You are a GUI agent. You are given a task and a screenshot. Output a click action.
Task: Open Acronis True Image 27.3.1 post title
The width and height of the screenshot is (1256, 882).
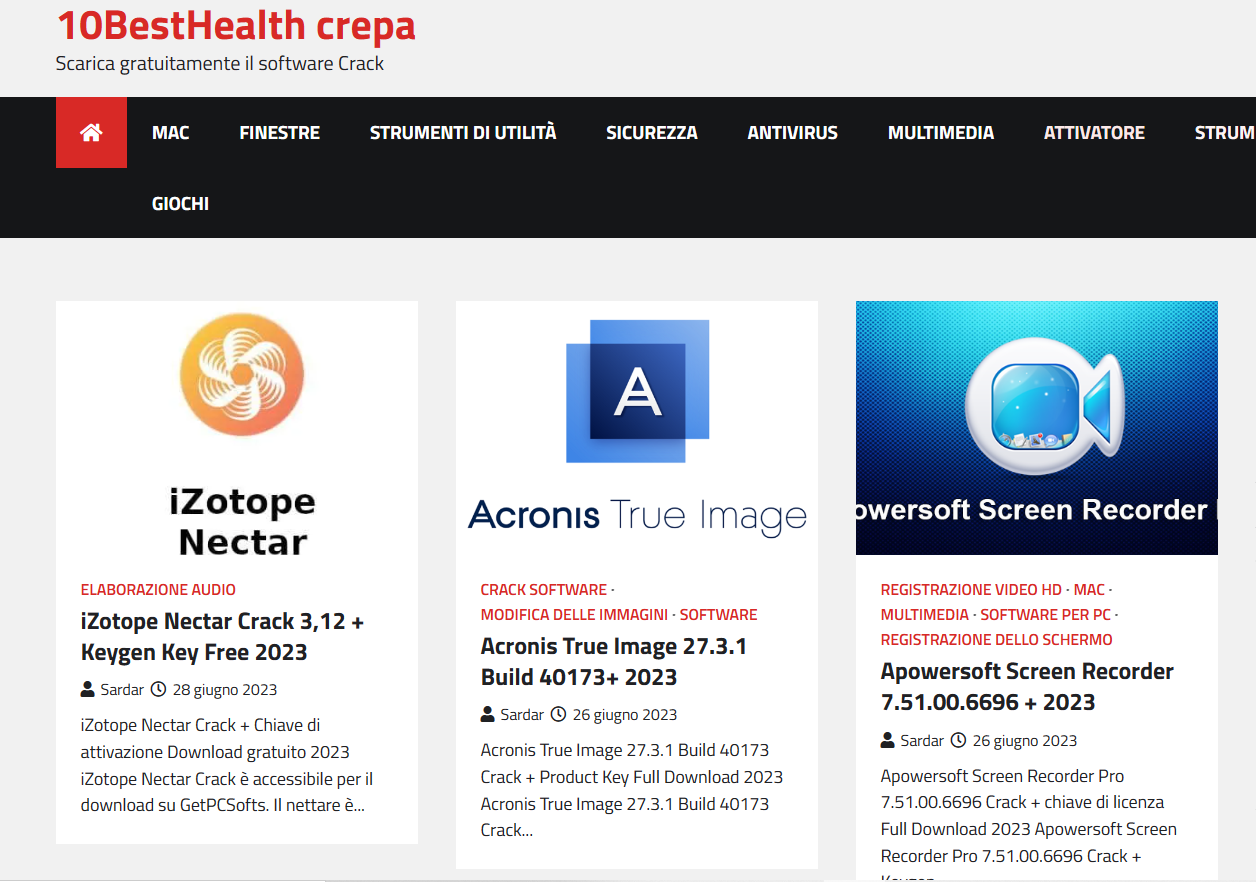pyautogui.click(x=614, y=662)
